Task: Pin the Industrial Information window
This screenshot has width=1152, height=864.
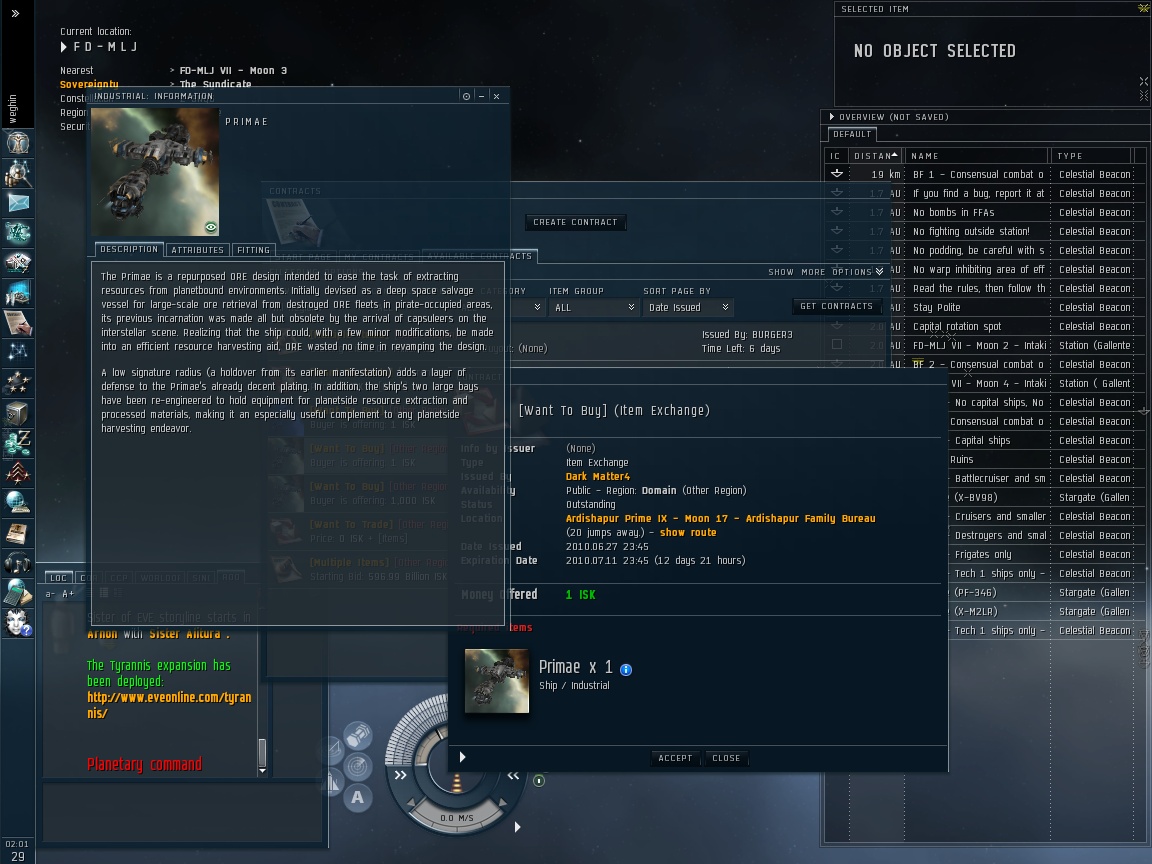Action: [x=466, y=96]
